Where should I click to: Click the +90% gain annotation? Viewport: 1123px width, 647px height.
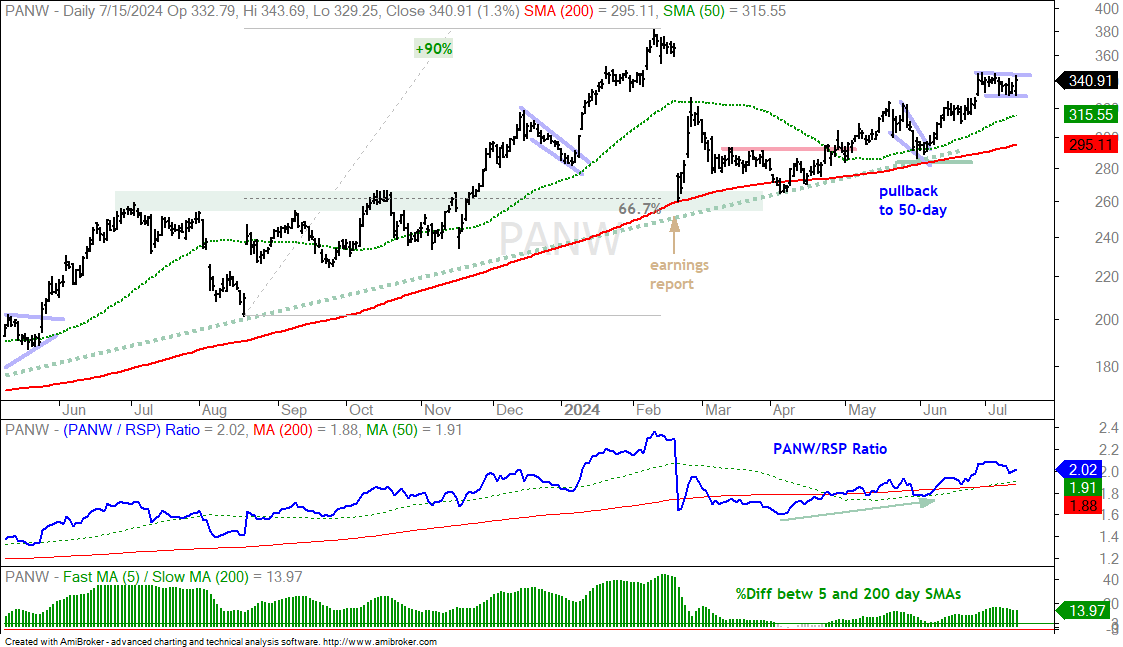pyautogui.click(x=433, y=49)
